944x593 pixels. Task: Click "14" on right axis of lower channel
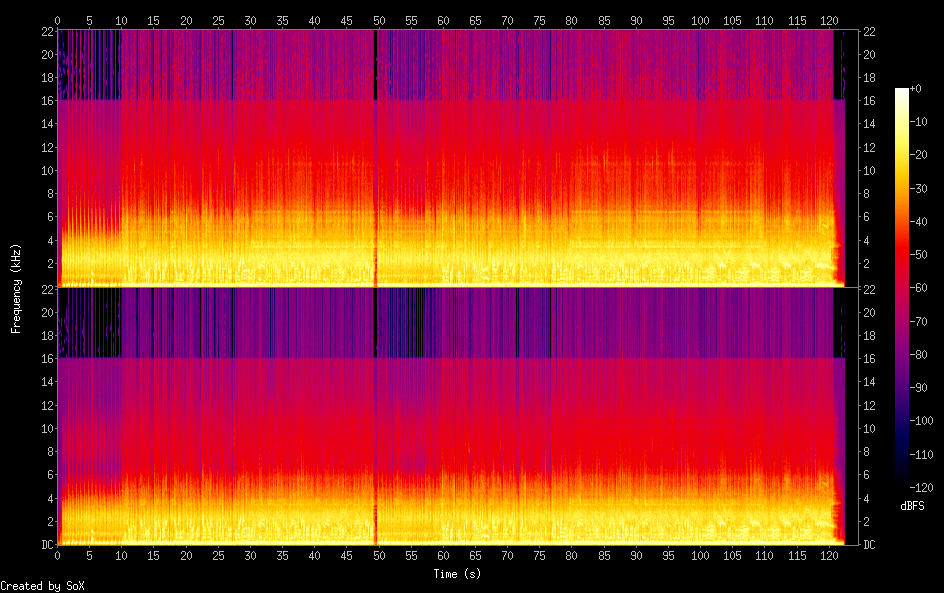tap(869, 382)
